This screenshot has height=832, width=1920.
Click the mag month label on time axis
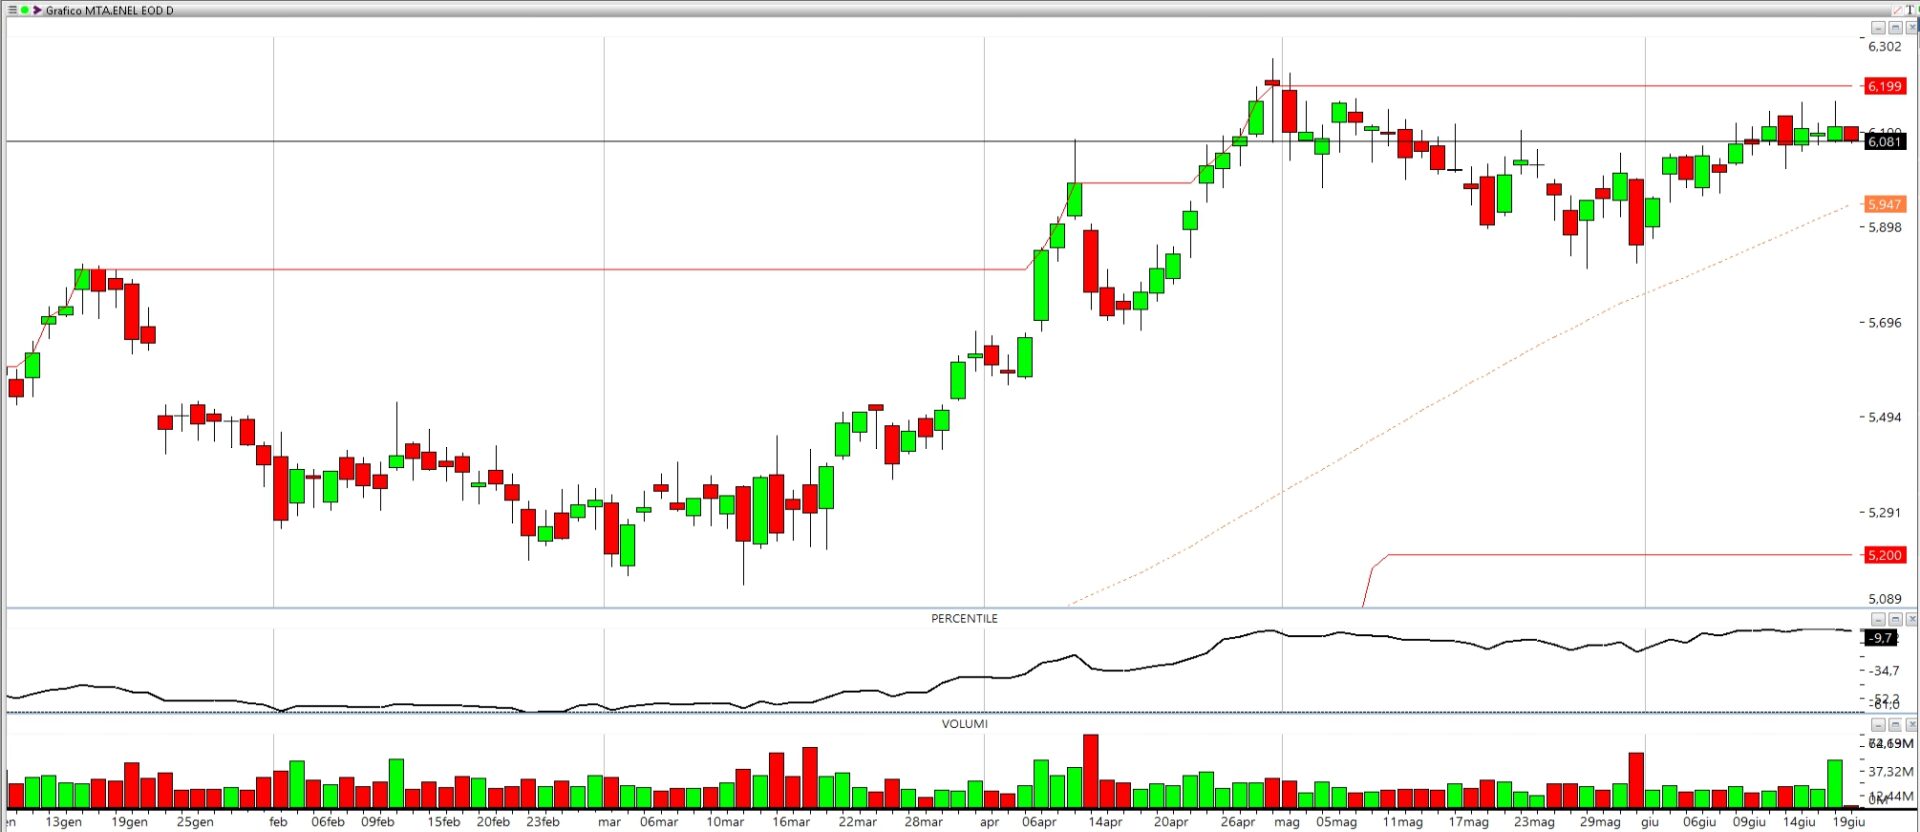click(1287, 822)
